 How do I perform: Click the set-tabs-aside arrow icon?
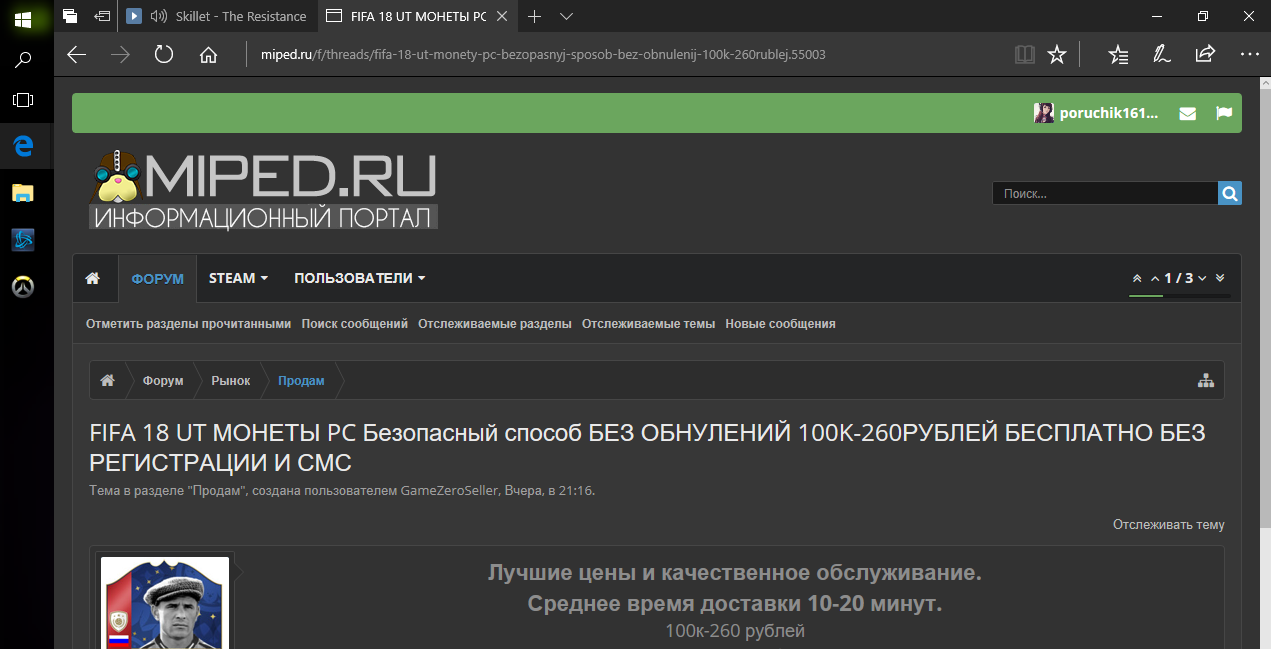point(102,16)
